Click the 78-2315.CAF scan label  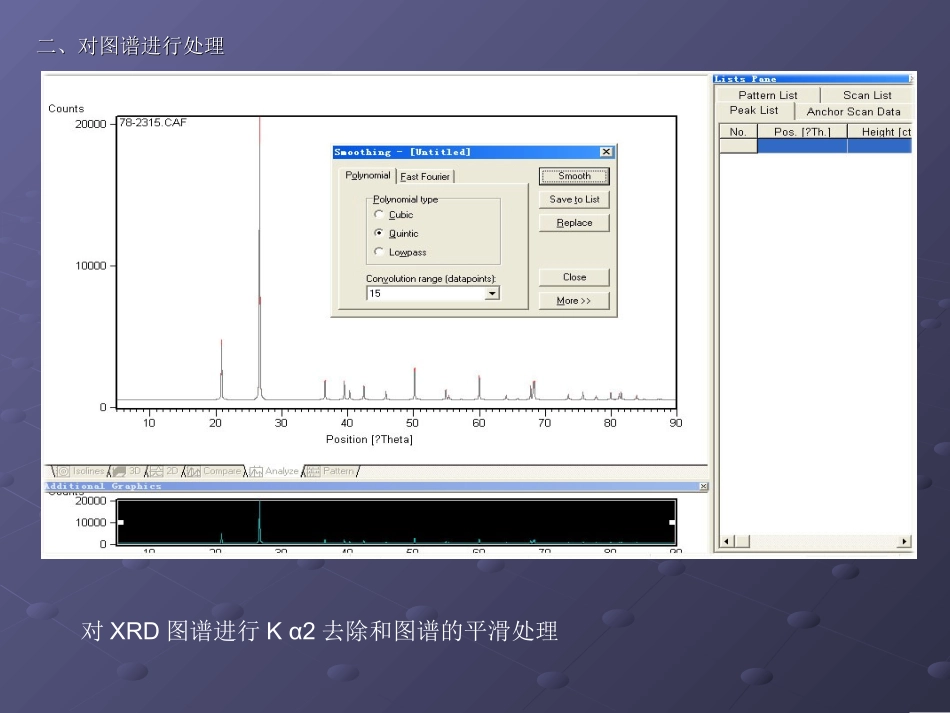coord(153,122)
